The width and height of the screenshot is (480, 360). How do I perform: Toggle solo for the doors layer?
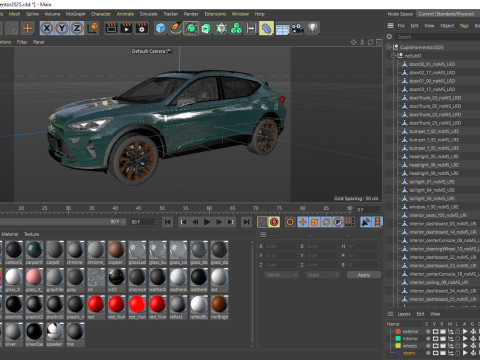(x=428, y=353)
